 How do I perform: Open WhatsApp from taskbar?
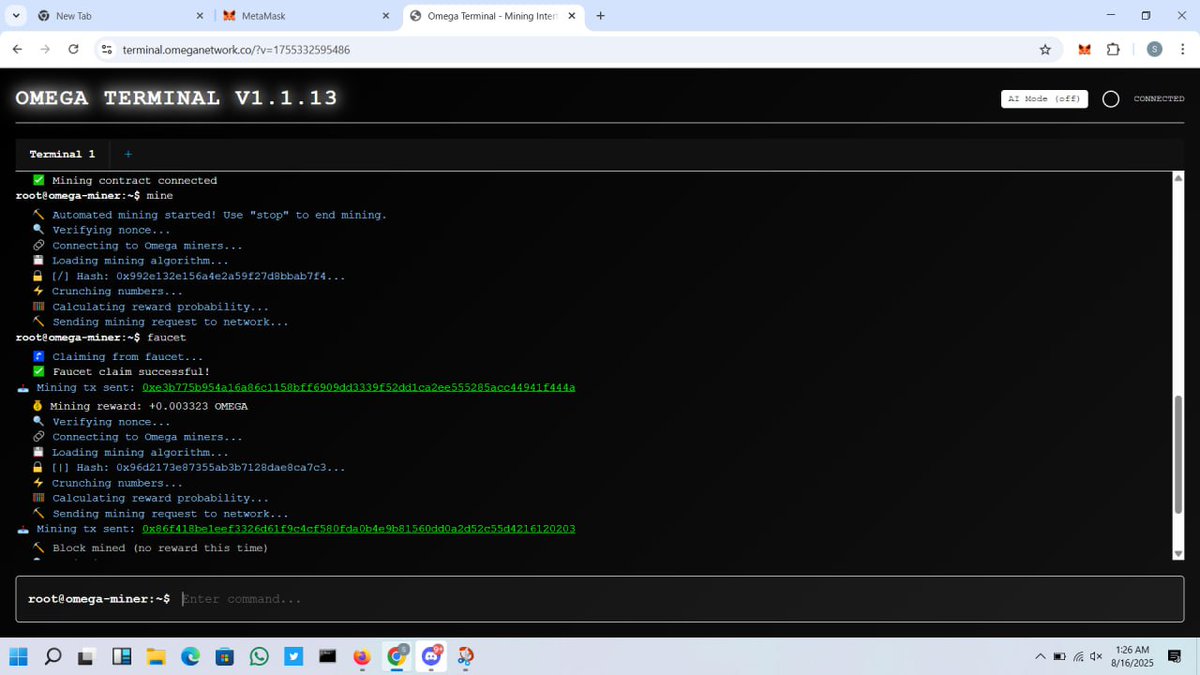coord(259,656)
